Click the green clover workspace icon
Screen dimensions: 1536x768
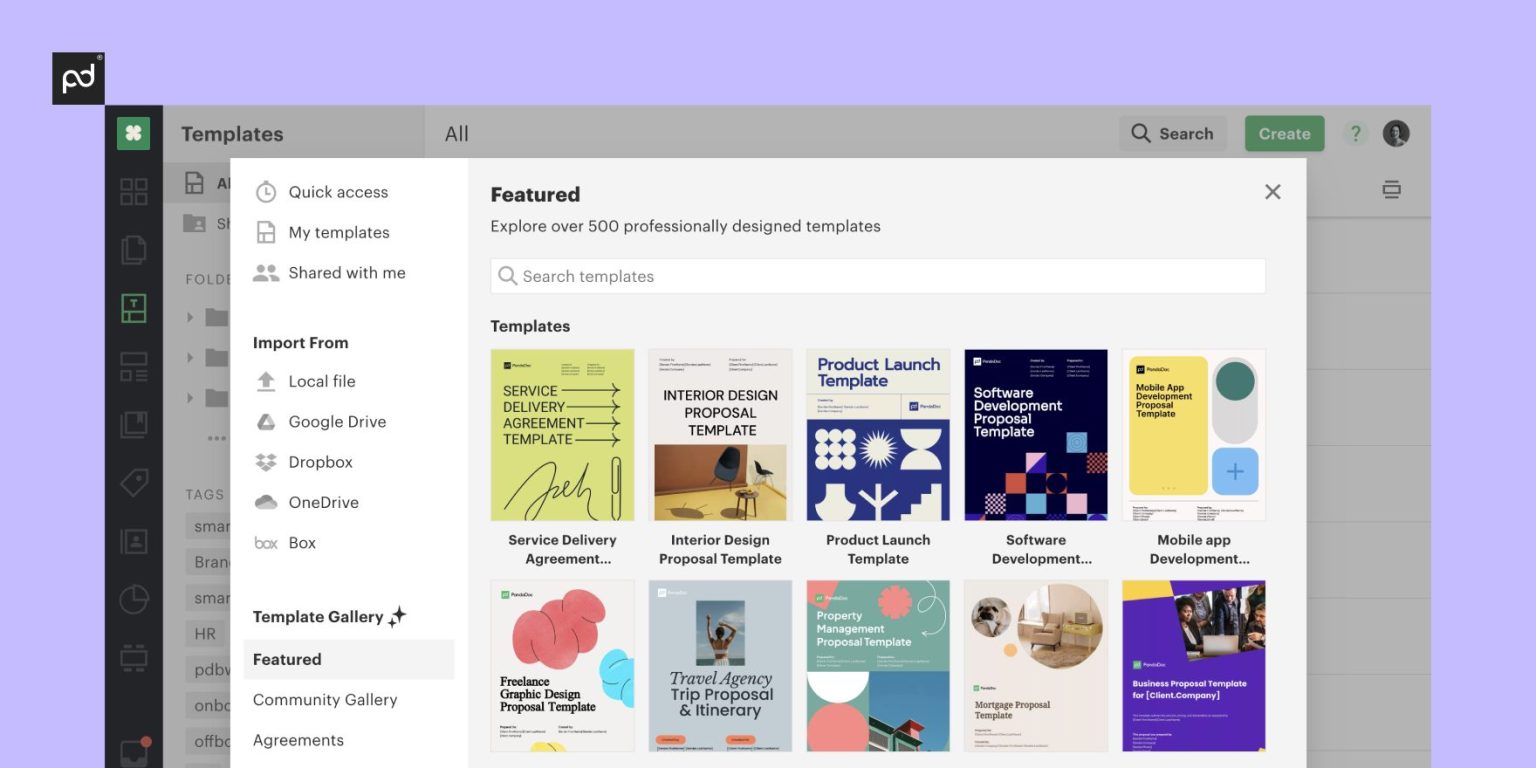[x=134, y=134]
